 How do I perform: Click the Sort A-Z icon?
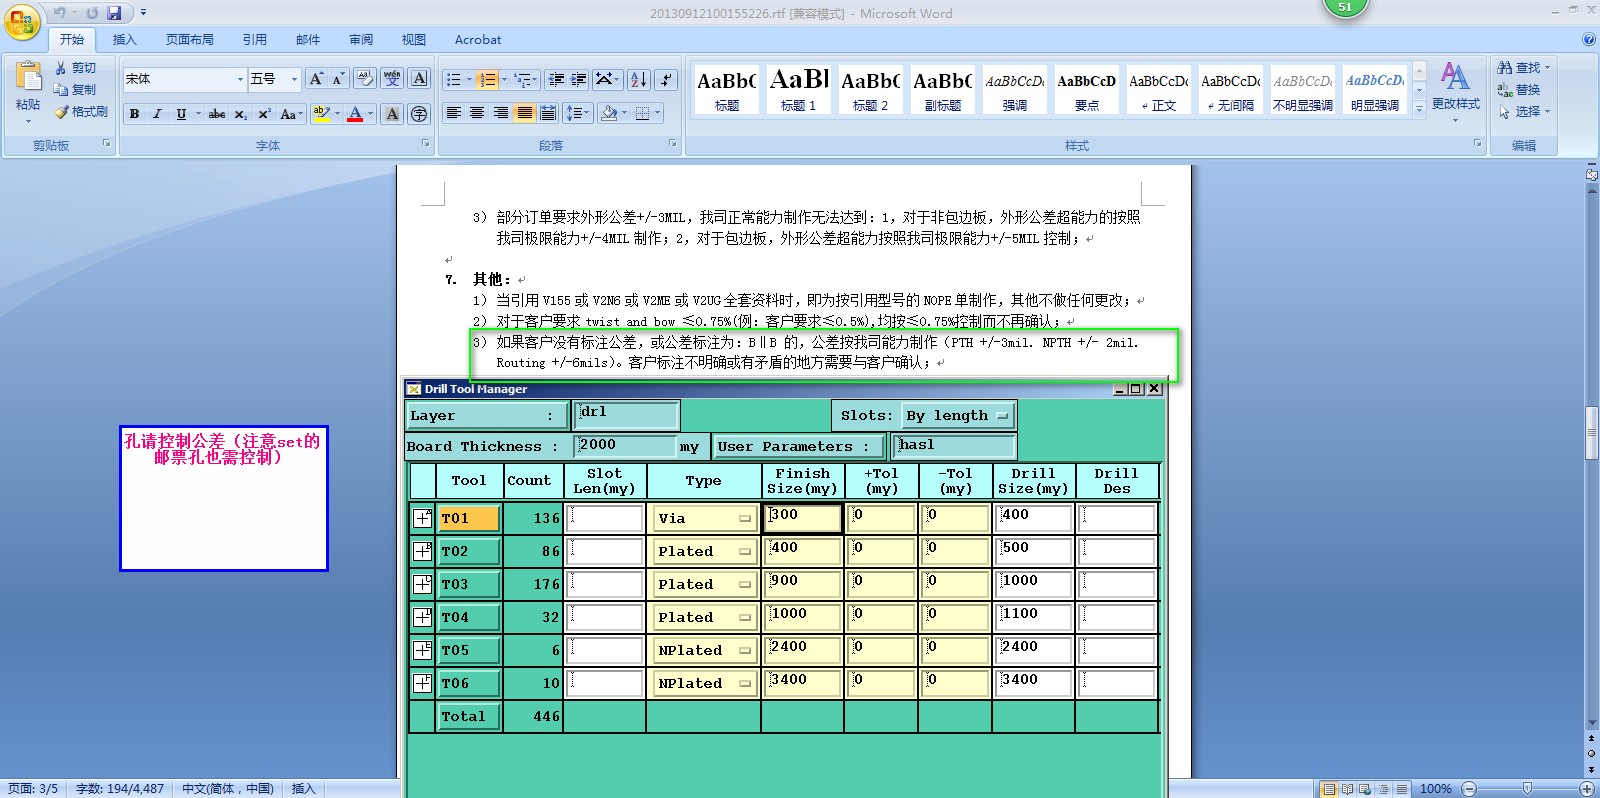click(x=639, y=79)
